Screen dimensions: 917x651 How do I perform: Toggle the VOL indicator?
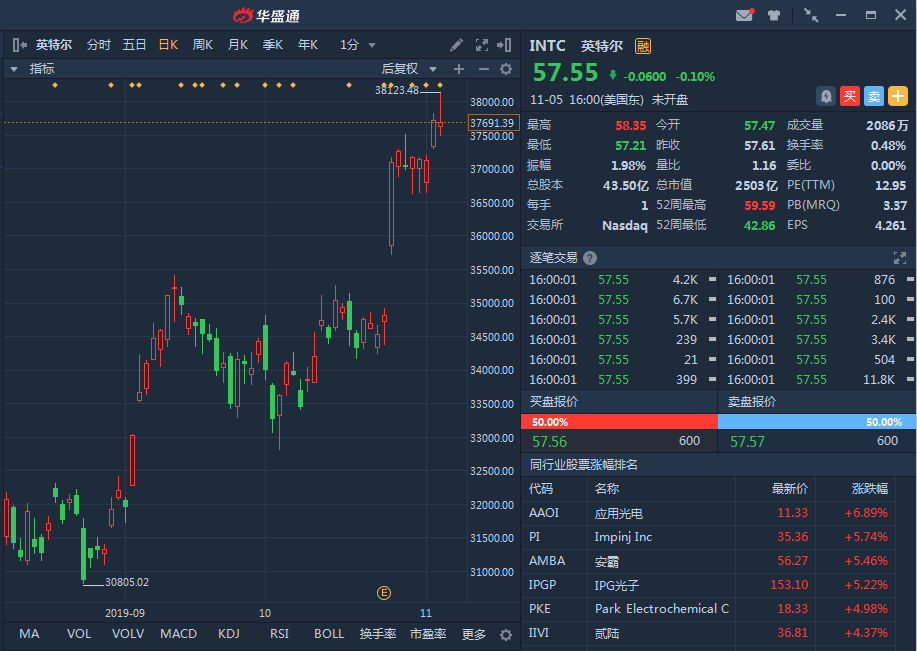79,634
